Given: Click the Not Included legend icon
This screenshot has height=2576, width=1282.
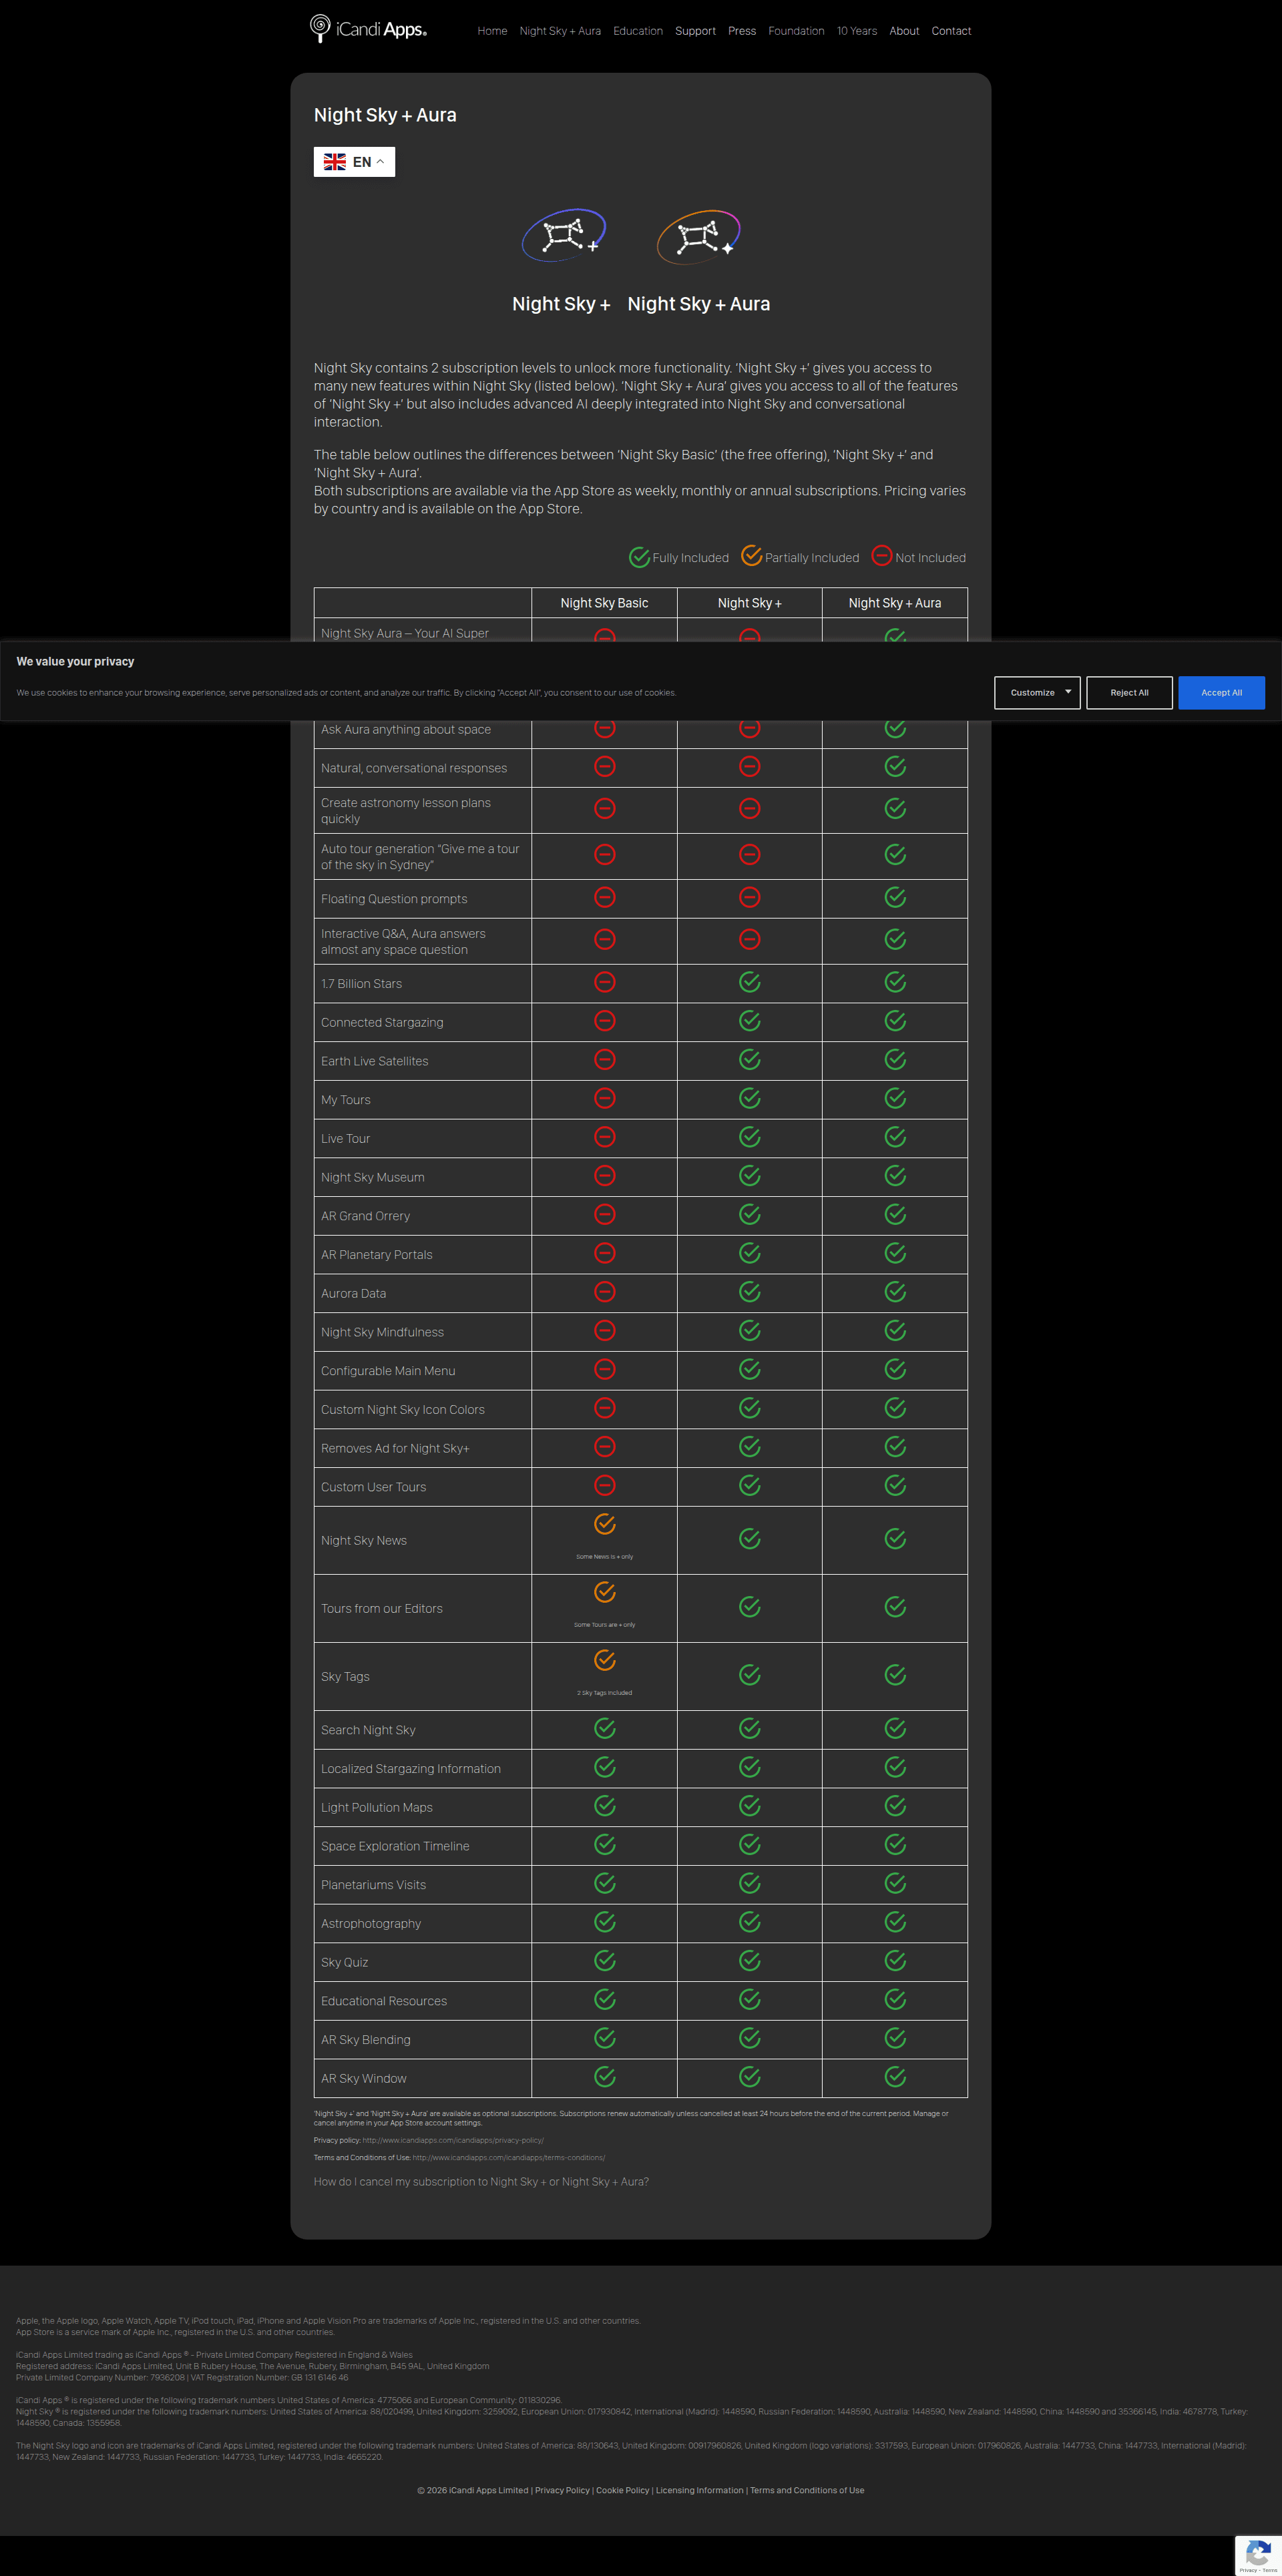Looking at the screenshot, I should pos(882,556).
